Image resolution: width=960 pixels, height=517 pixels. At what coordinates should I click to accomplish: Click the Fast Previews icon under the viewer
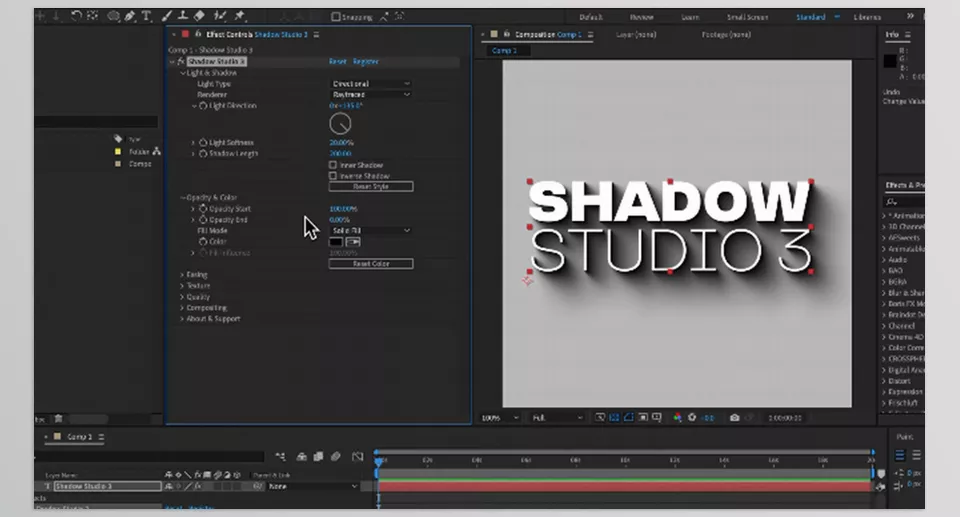(x=600, y=418)
